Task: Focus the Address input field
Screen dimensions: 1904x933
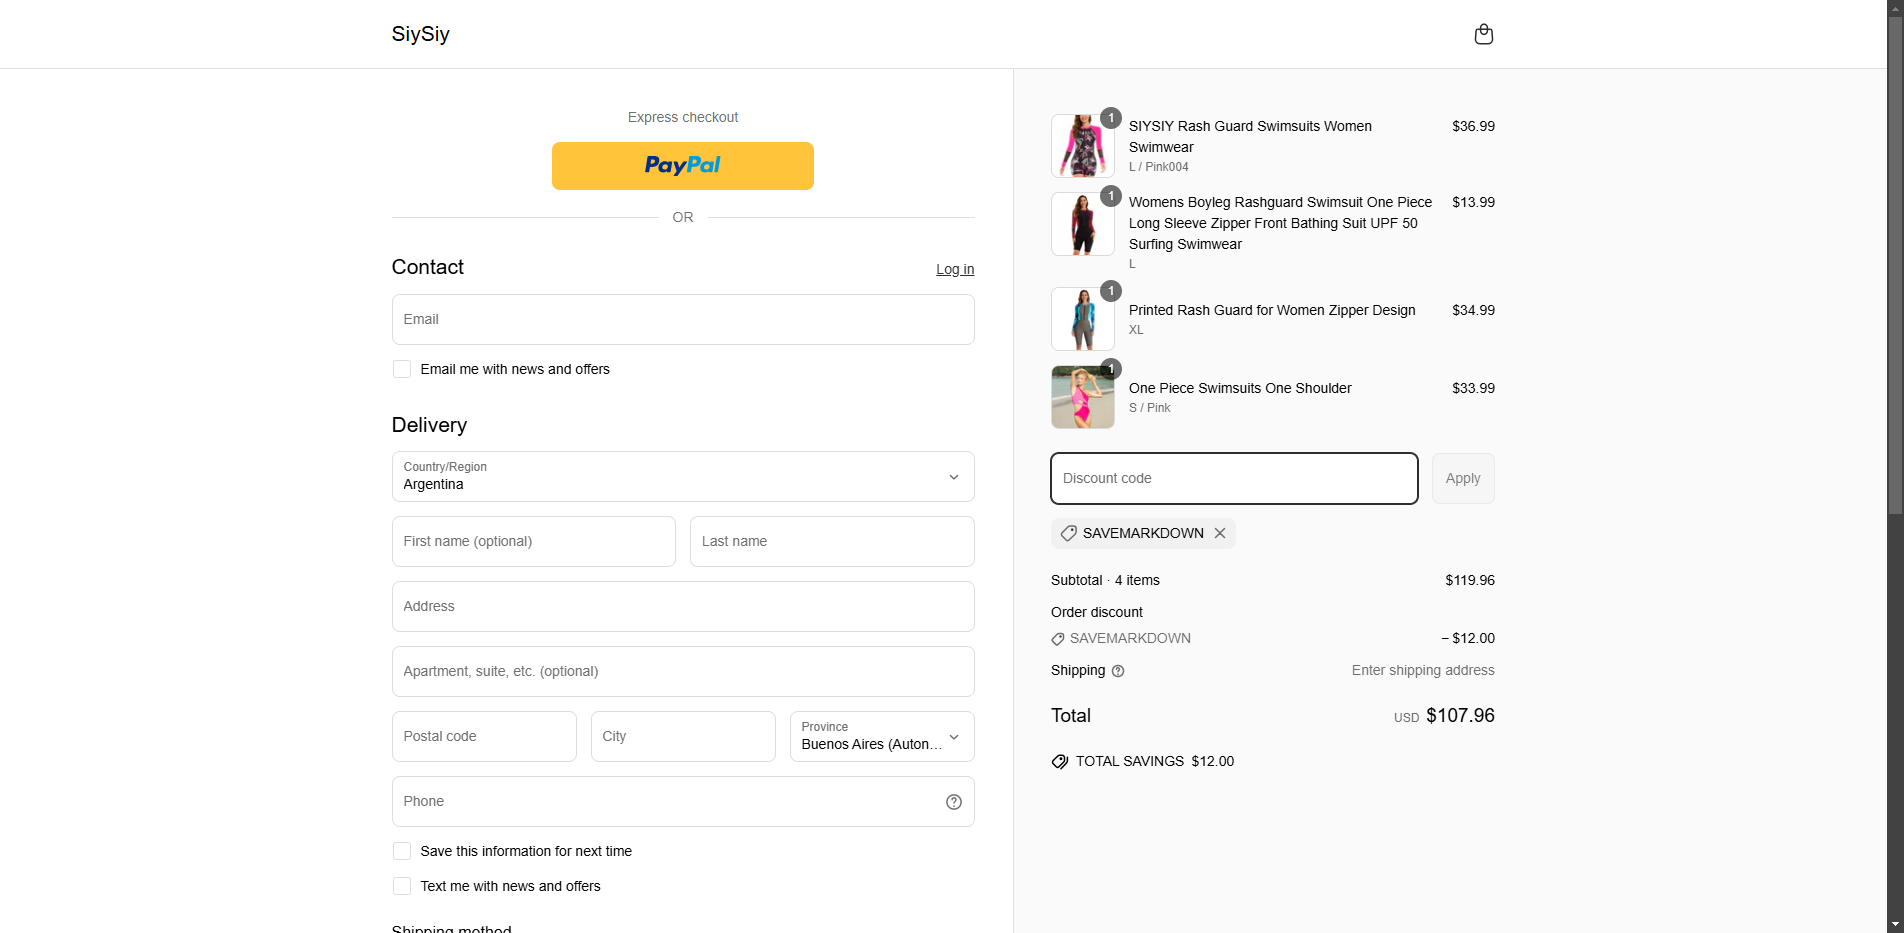Action: tap(683, 606)
